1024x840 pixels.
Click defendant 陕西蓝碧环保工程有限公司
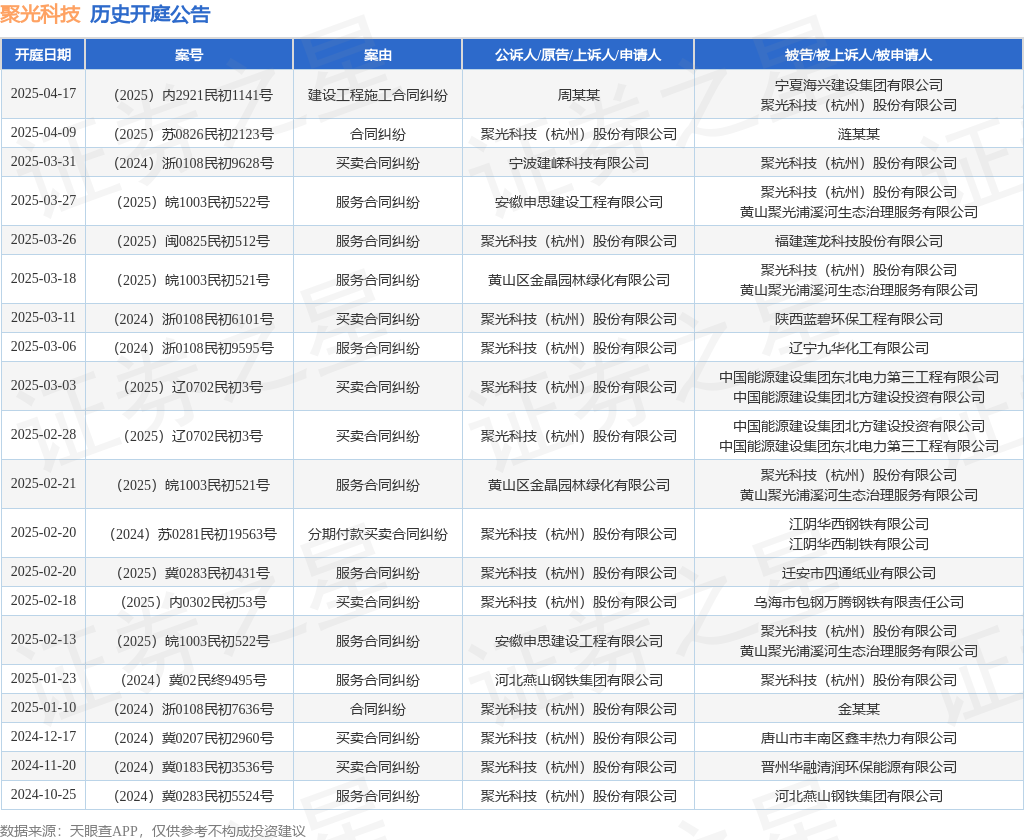click(858, 319)
